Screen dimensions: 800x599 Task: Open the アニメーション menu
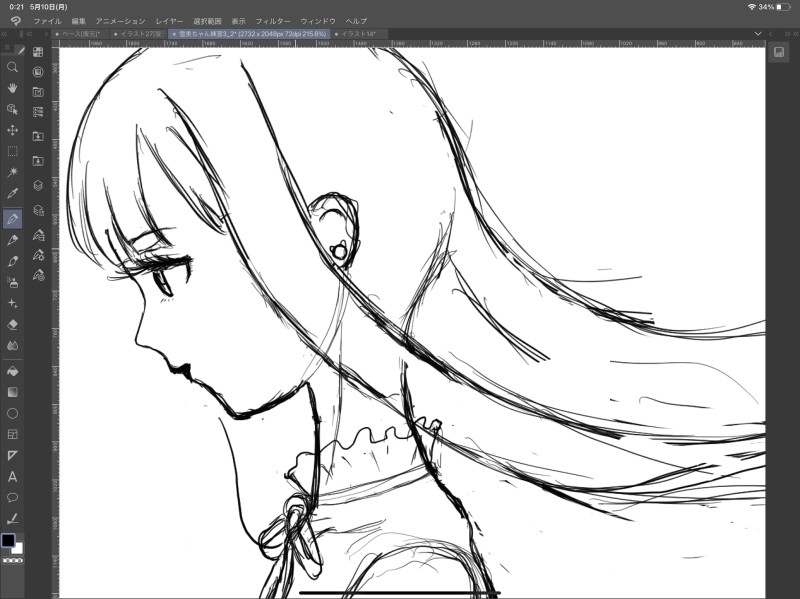tap(120, 21)
